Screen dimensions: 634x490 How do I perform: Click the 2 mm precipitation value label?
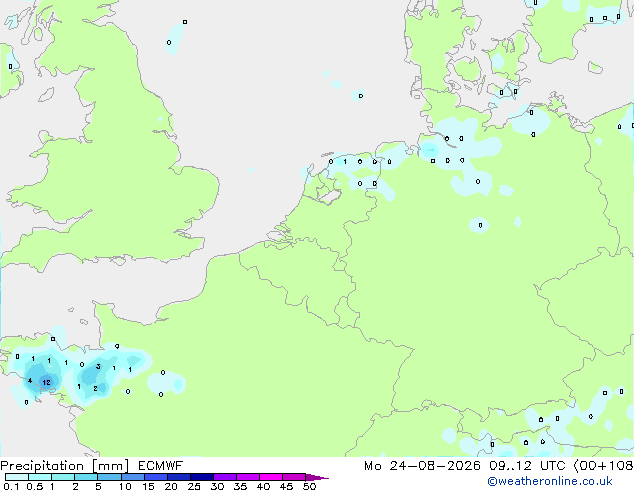click(x=95, y=389)
